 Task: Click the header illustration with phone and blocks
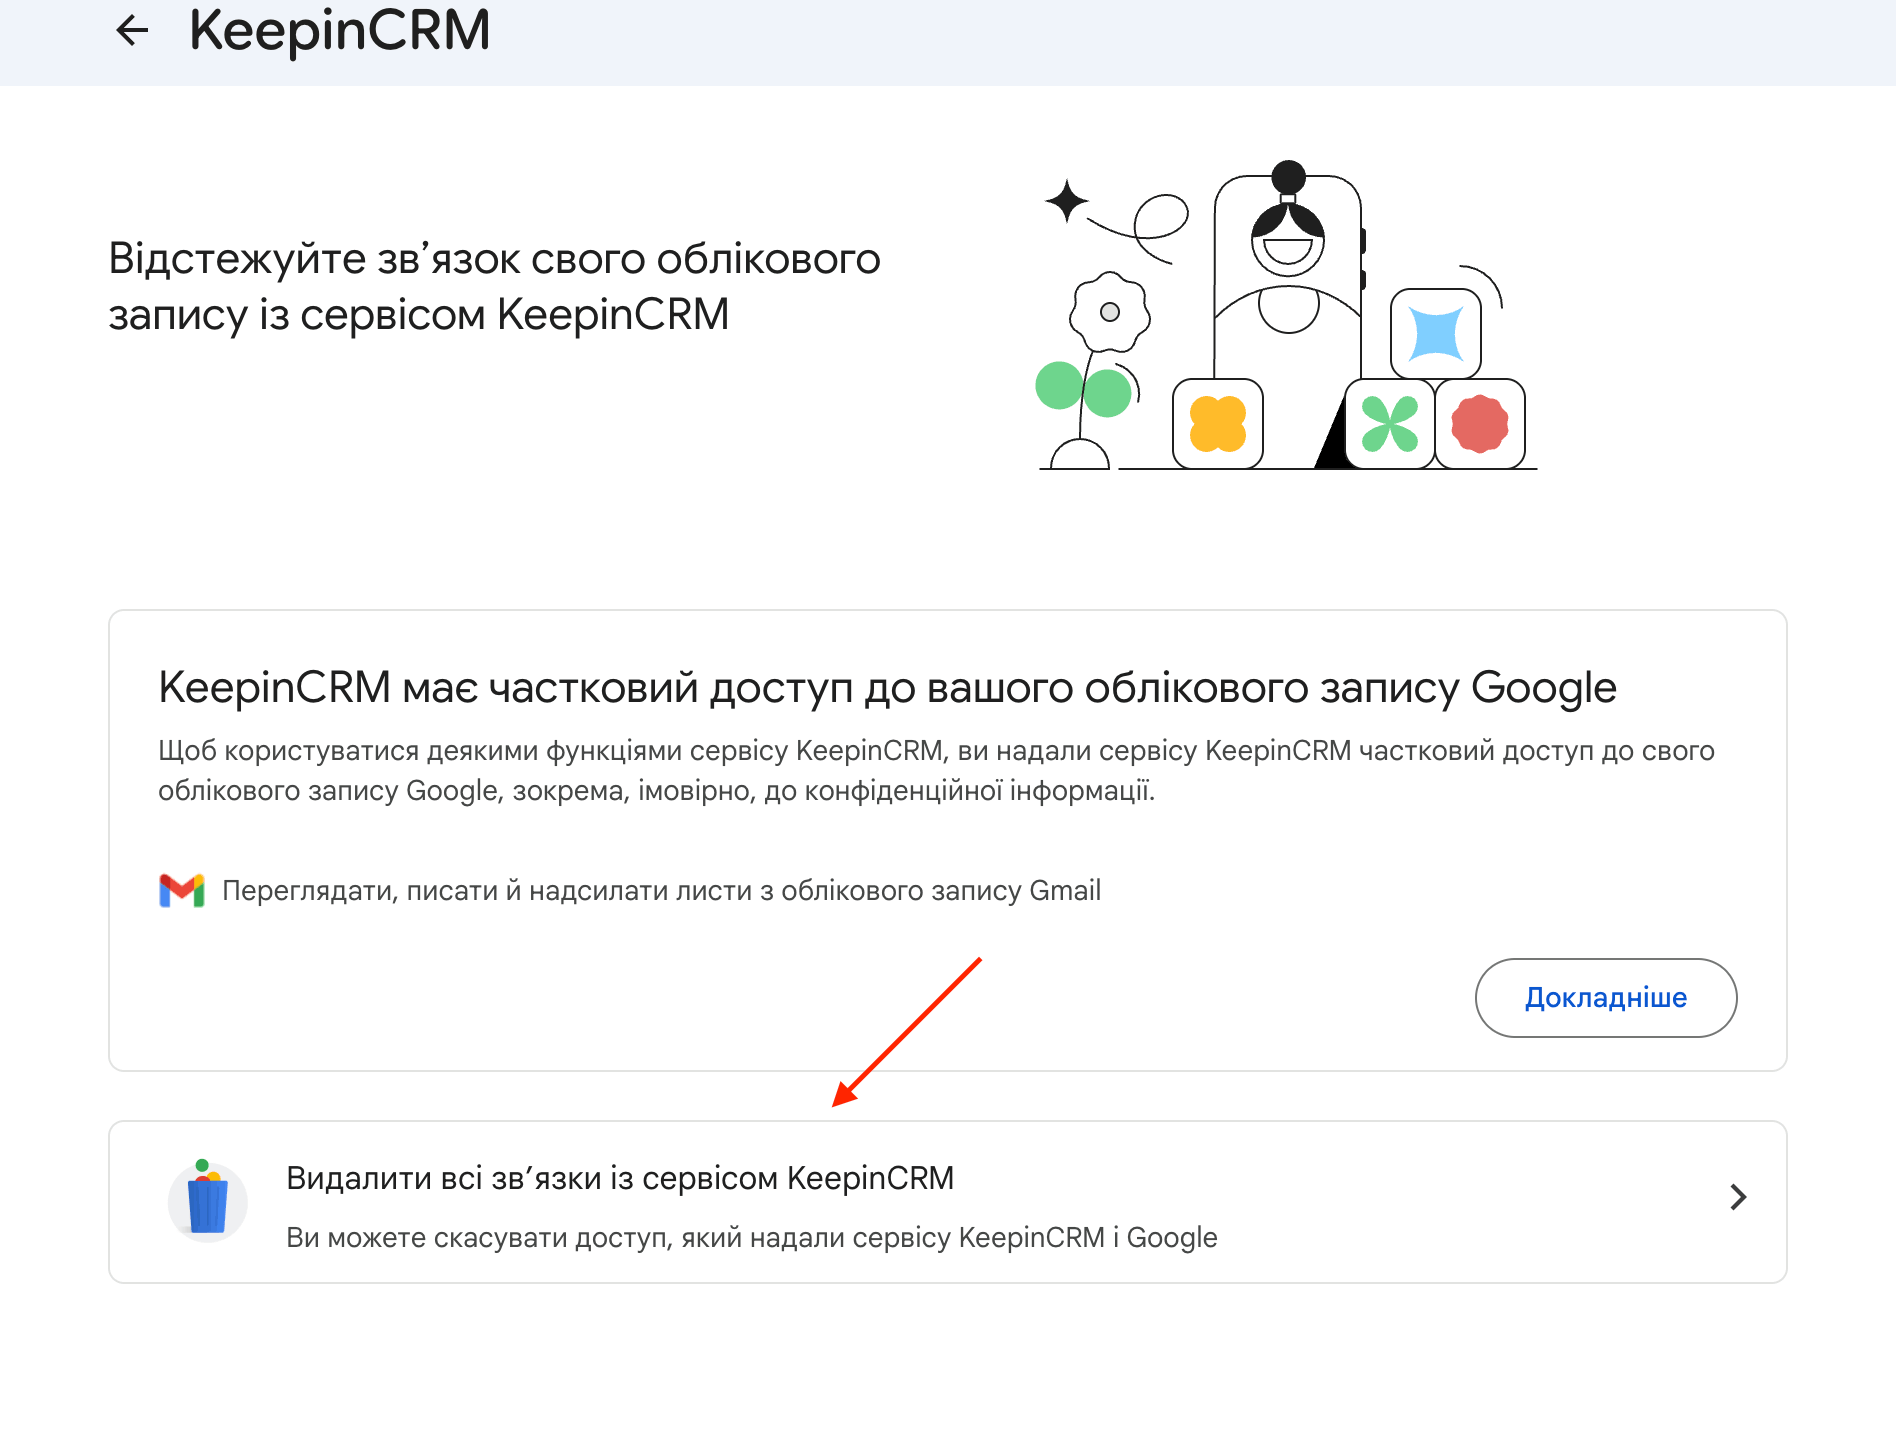point(1288,315)
